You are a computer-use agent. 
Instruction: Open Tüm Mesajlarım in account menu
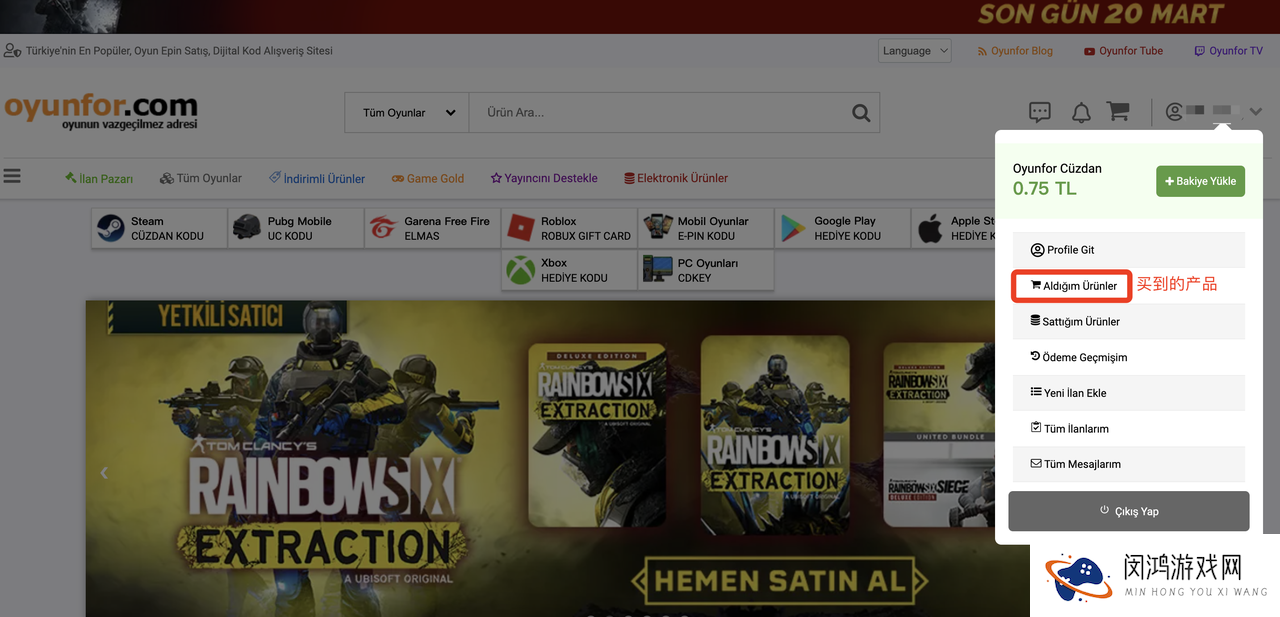pos(1129,464)
